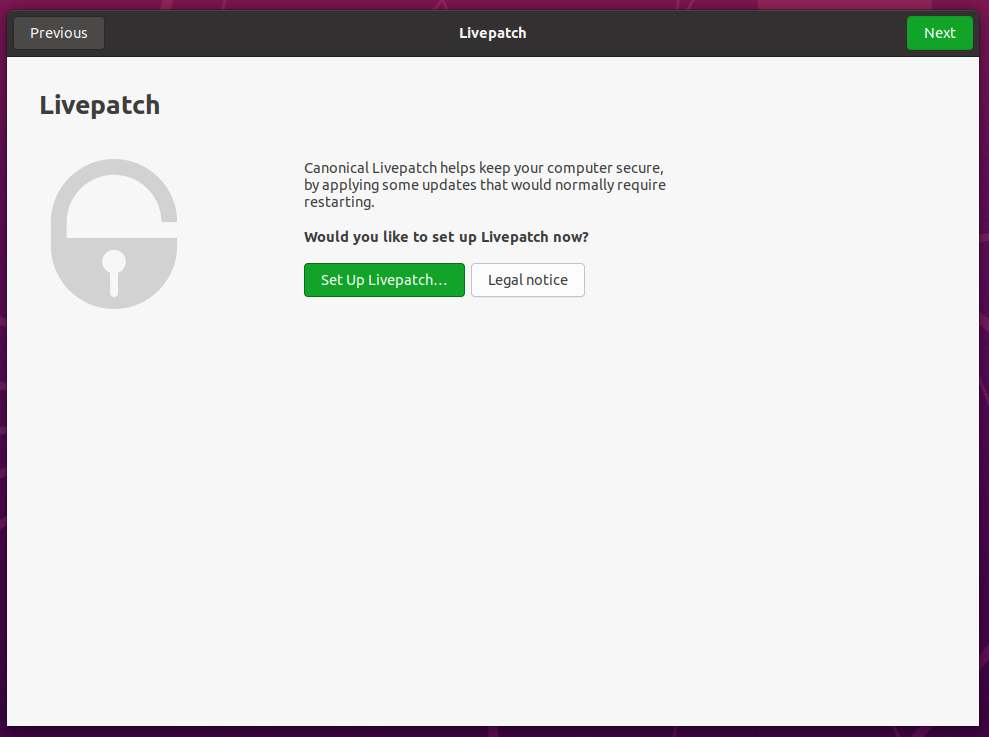989x737 pixels.
Task: Start Set Up Livepatch
Action: (x=384, y=280)
